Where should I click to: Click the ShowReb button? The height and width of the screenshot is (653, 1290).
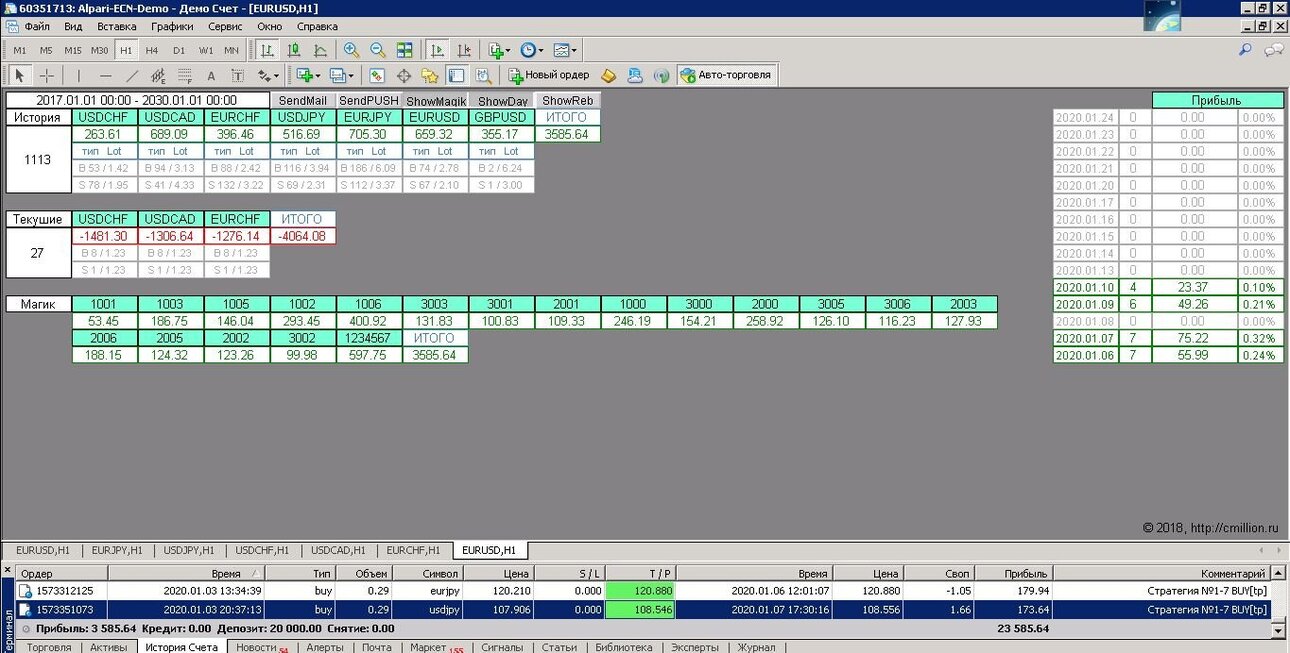point(568,101)
